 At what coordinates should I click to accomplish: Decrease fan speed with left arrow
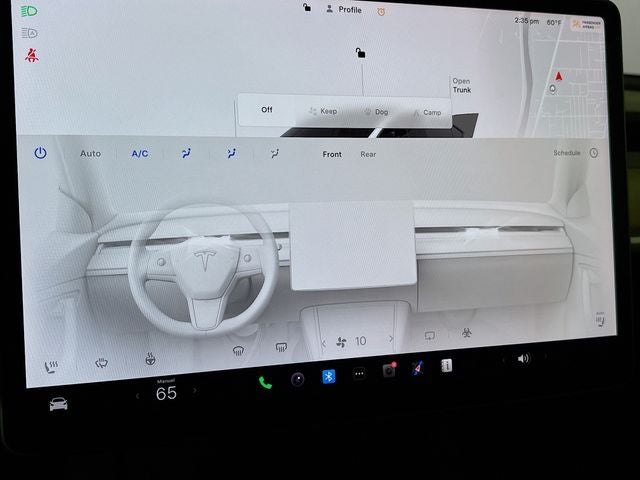324,343
